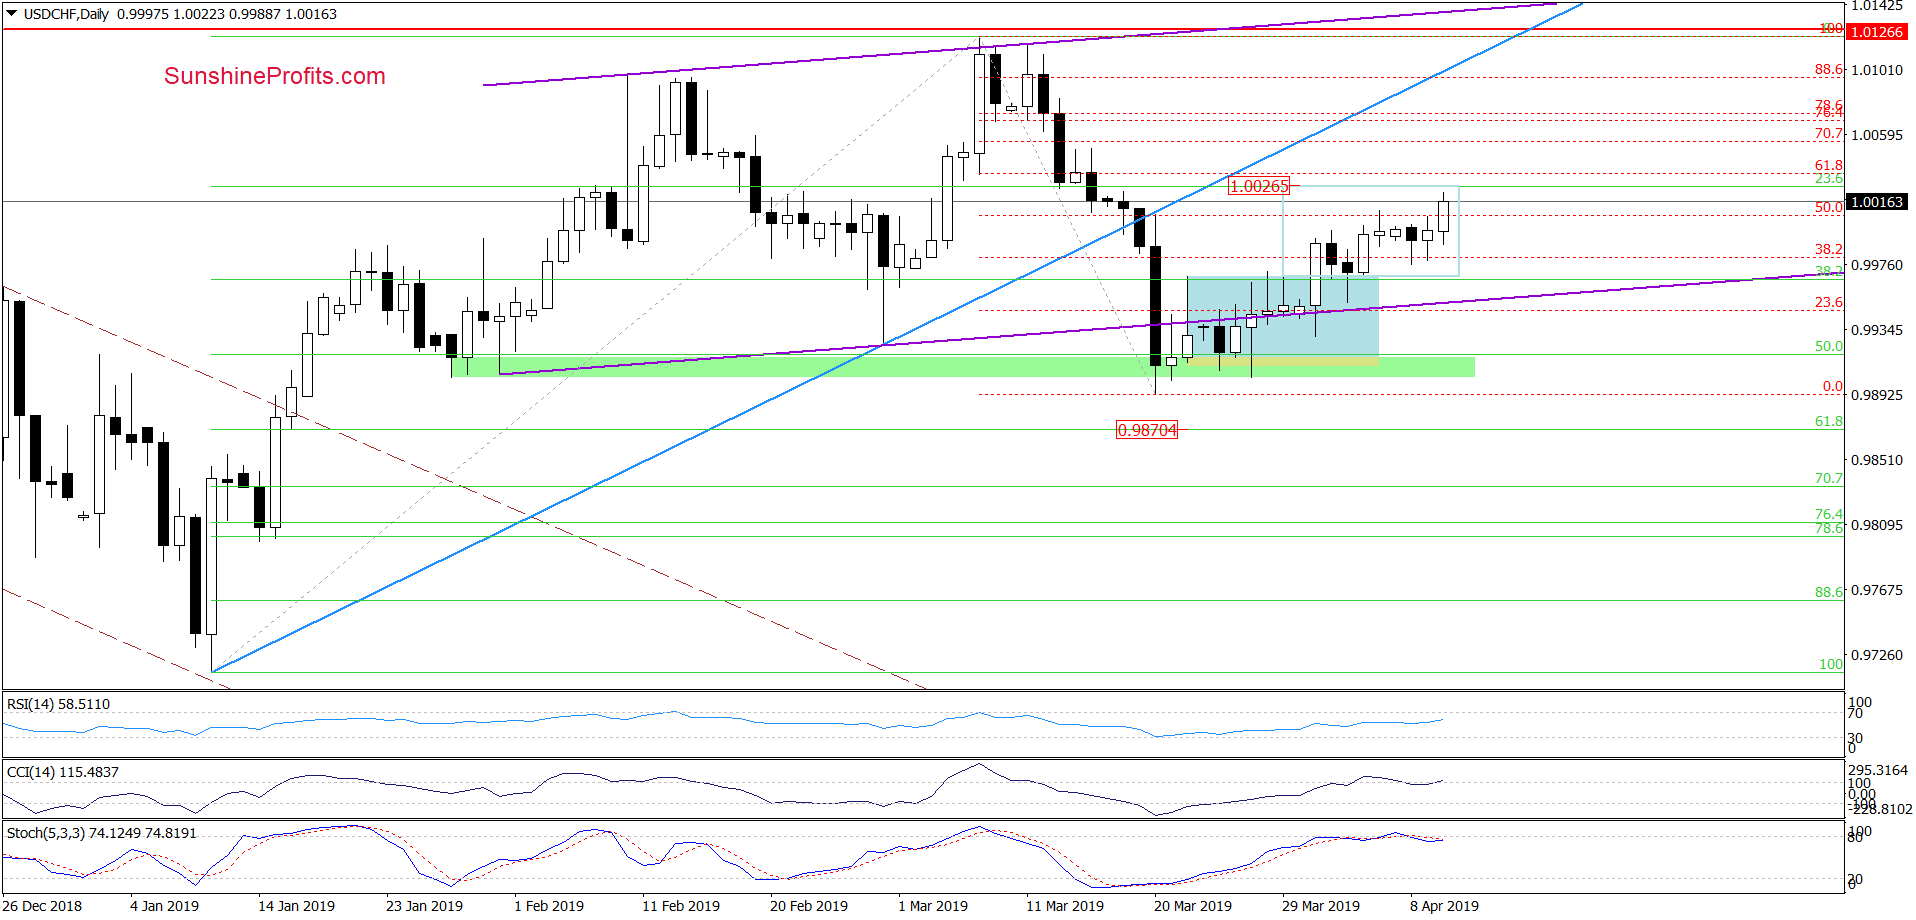
Task: Select the 4 Jan 2019 date label
Action: coord(164,906)
